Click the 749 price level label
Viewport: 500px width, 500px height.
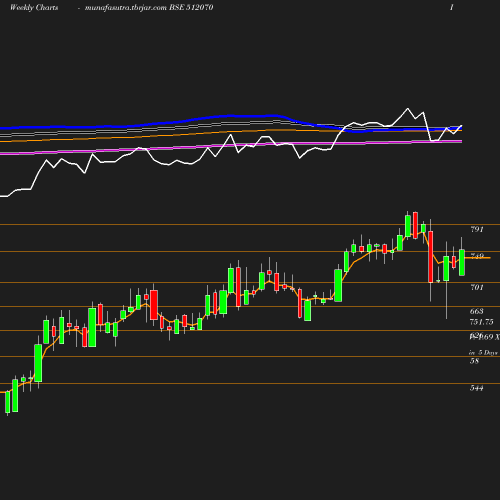tap(477, 256)
